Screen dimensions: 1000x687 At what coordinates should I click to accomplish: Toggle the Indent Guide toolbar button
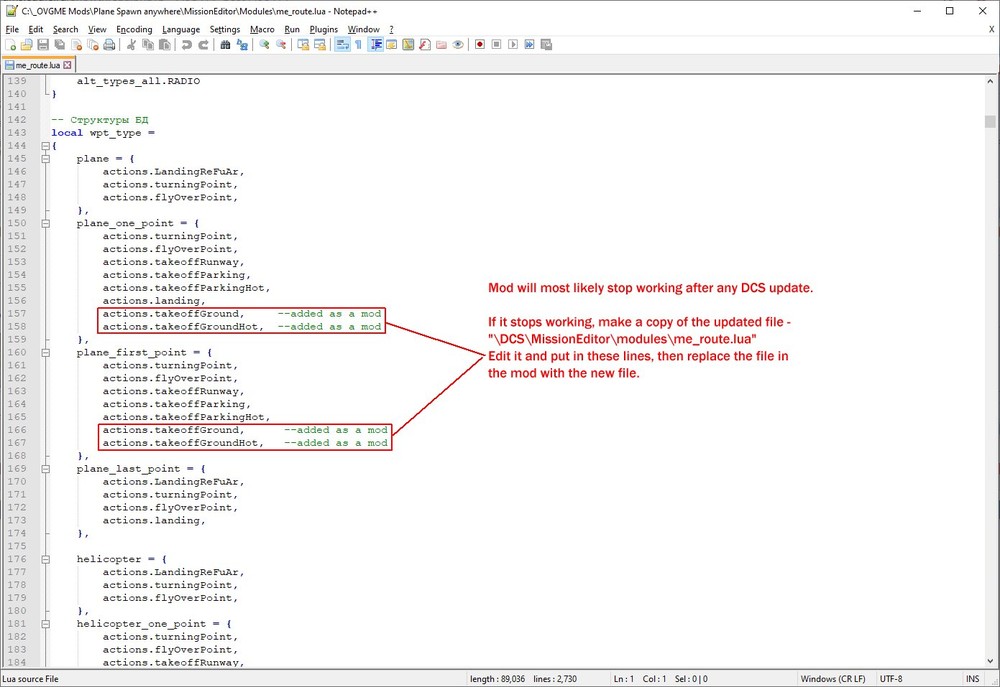[376, 45]
